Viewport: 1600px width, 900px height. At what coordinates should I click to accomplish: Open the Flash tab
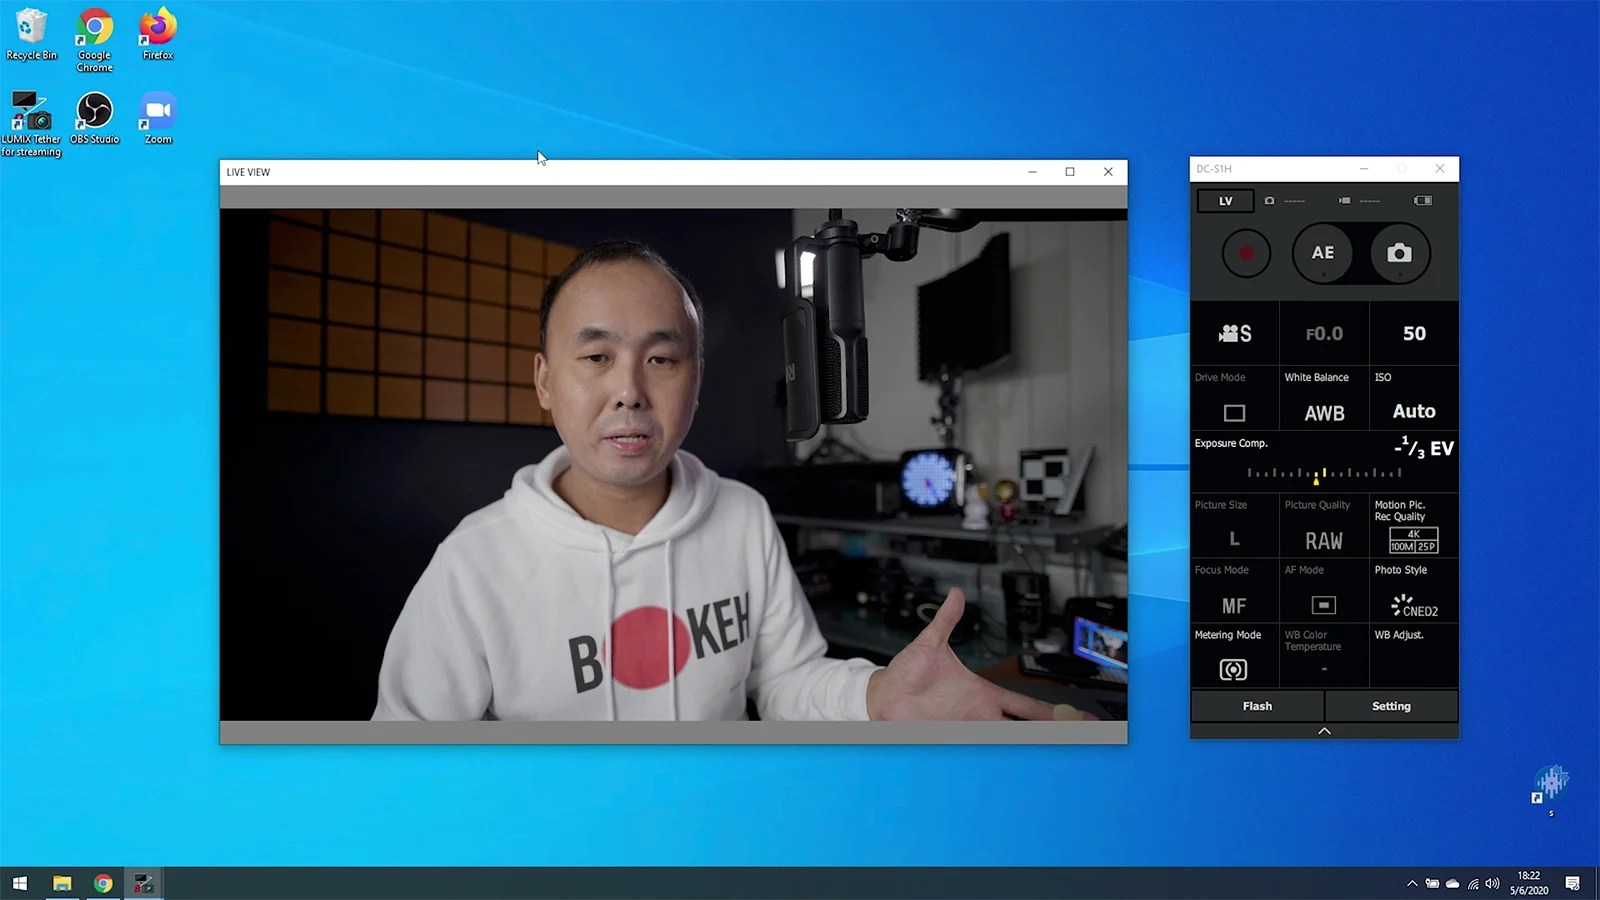pos(1256,706)
